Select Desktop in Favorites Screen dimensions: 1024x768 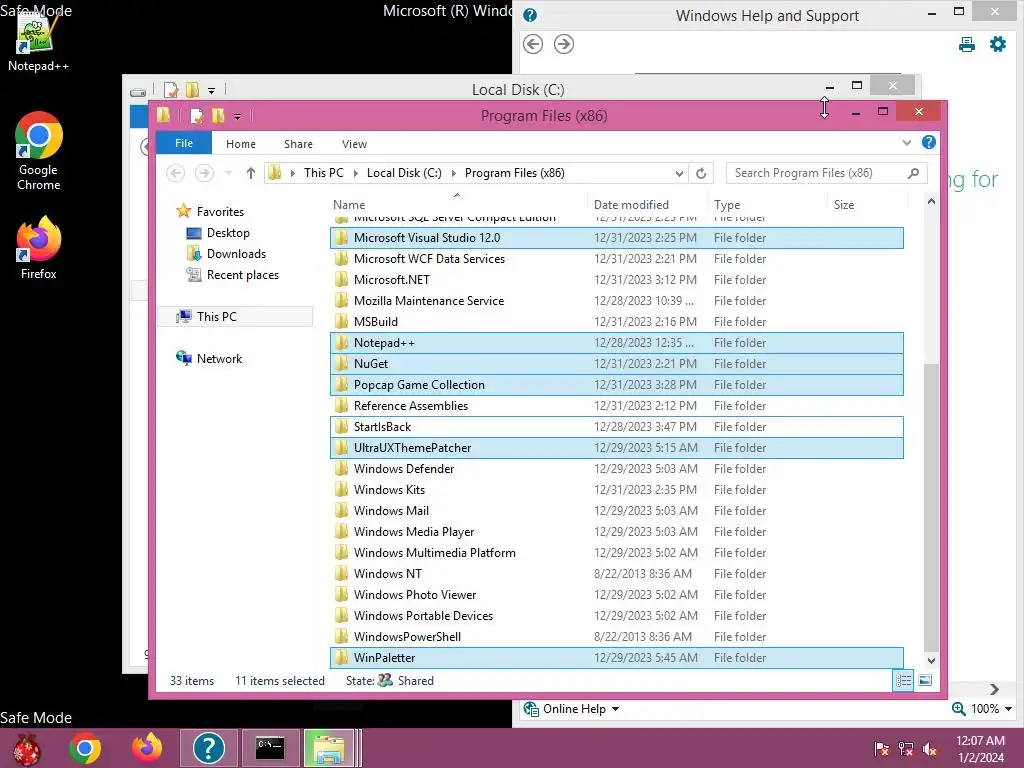pos(228,232)
